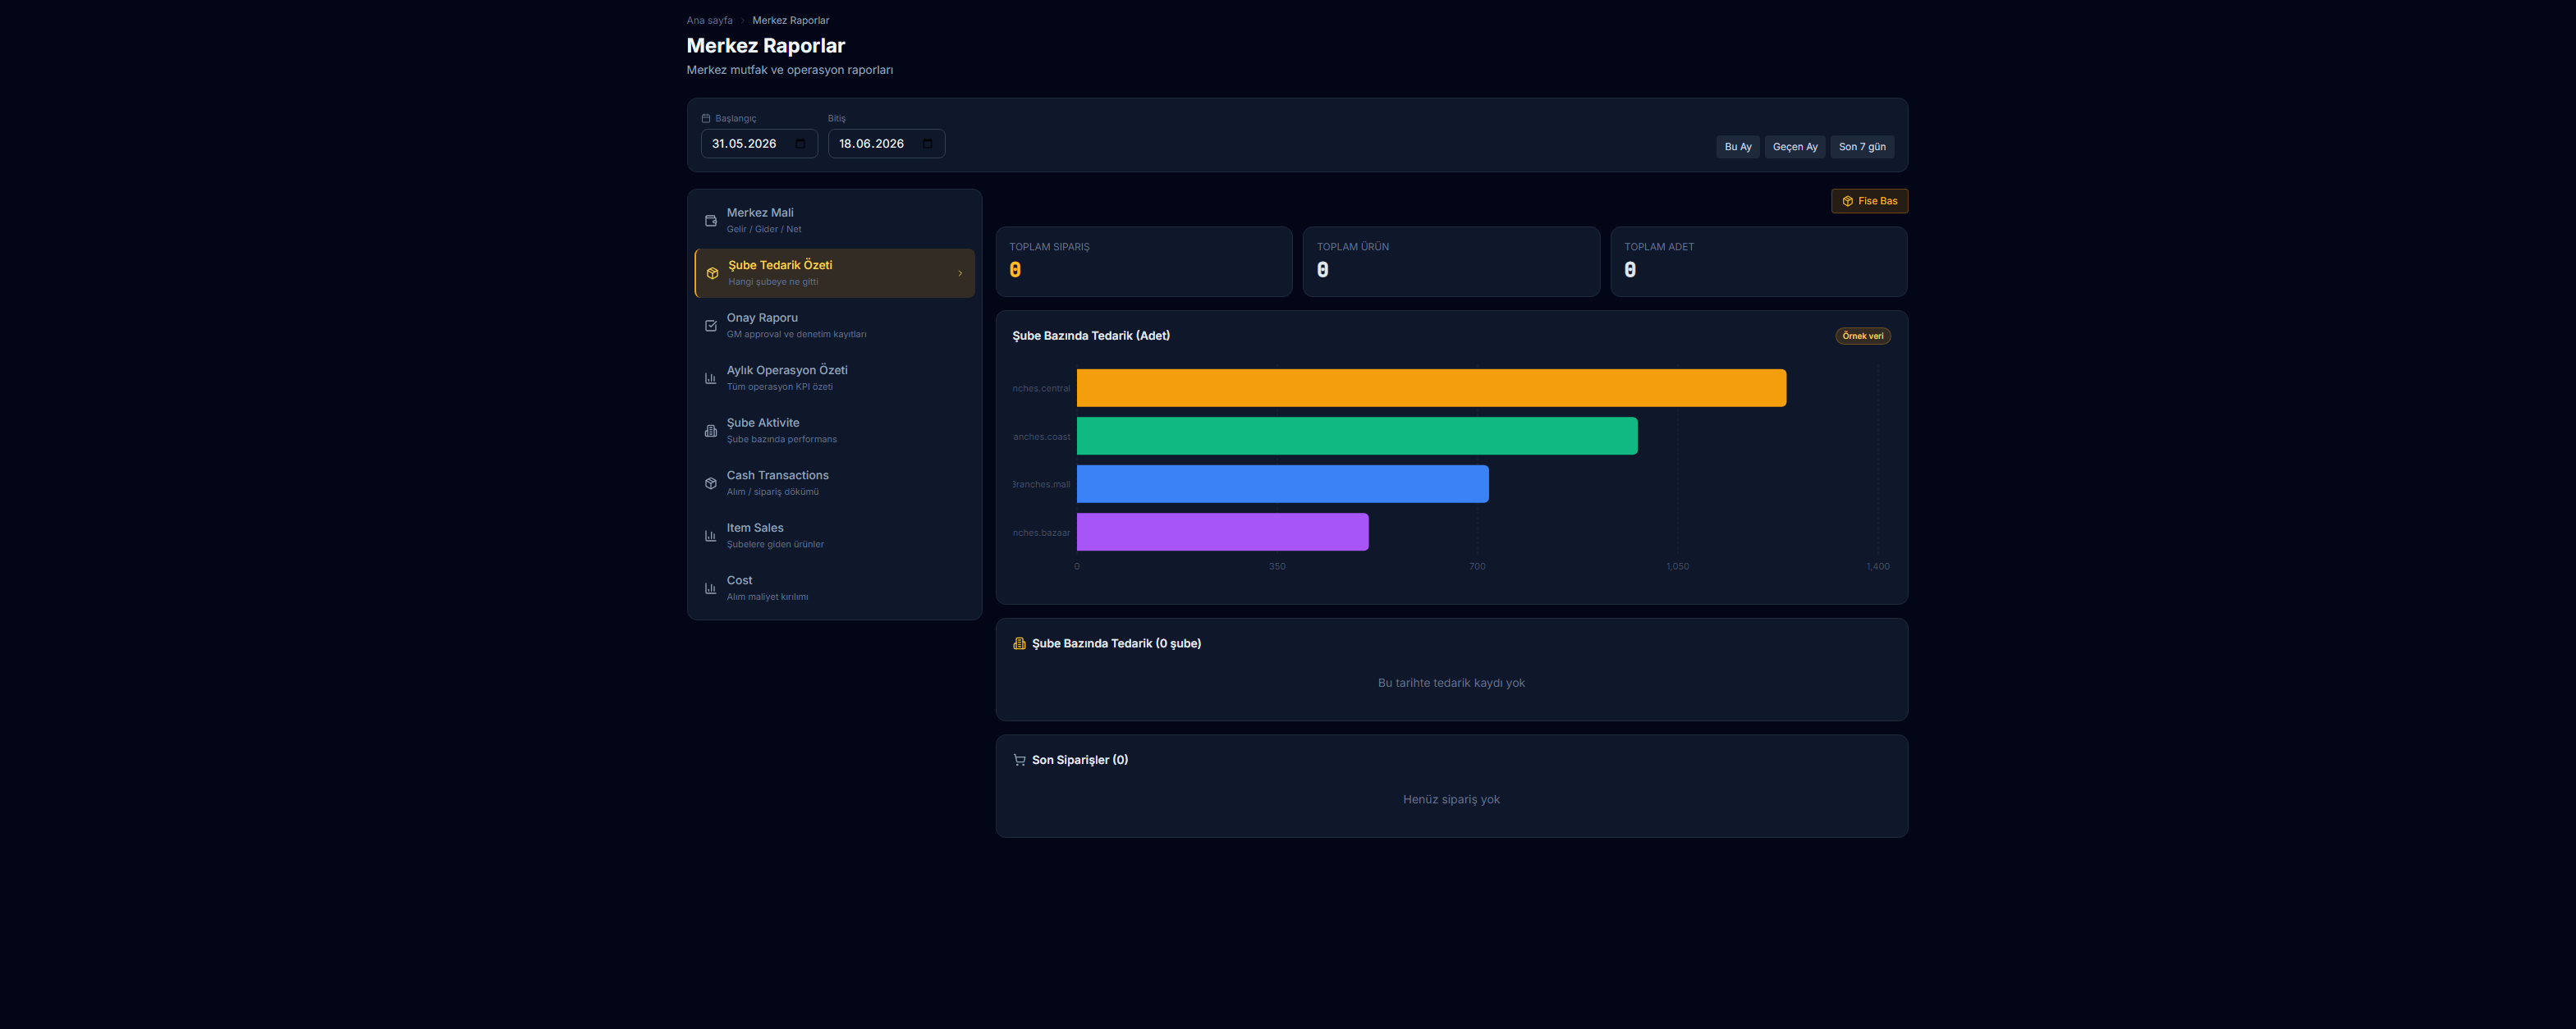Screen dimensions: 2576x1029
Task: Click the wallet icon beside Merkez Mali
Action: (x=710, y=221)
